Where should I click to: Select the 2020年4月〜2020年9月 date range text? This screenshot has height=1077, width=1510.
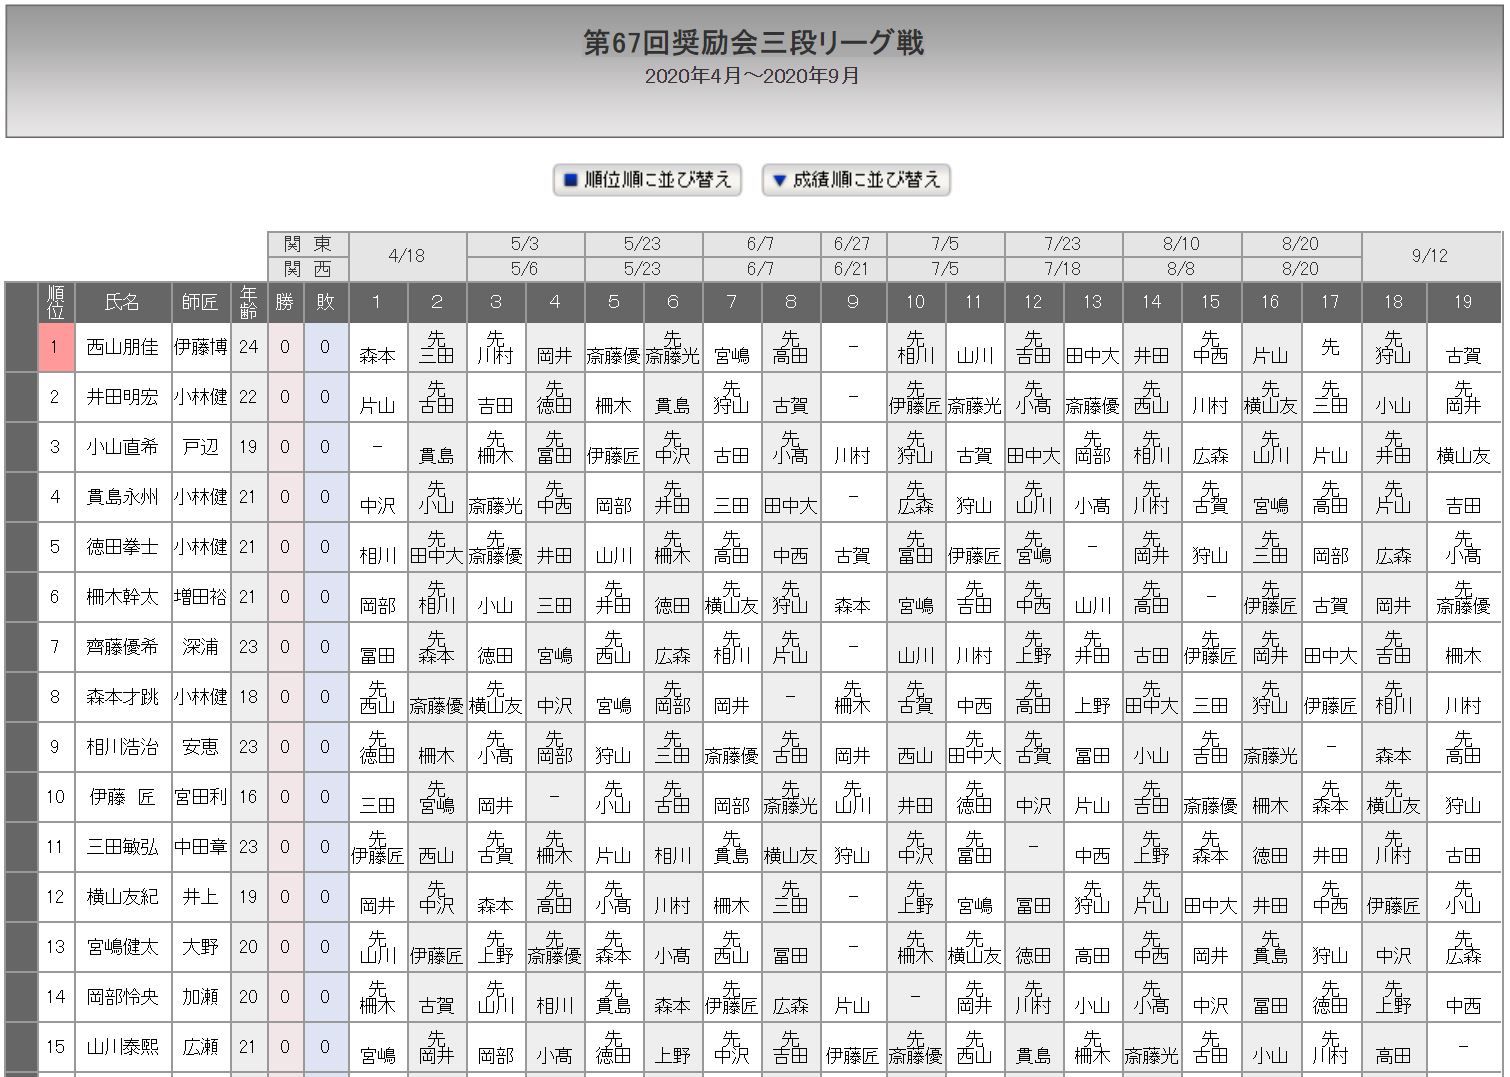click(752, 76)
